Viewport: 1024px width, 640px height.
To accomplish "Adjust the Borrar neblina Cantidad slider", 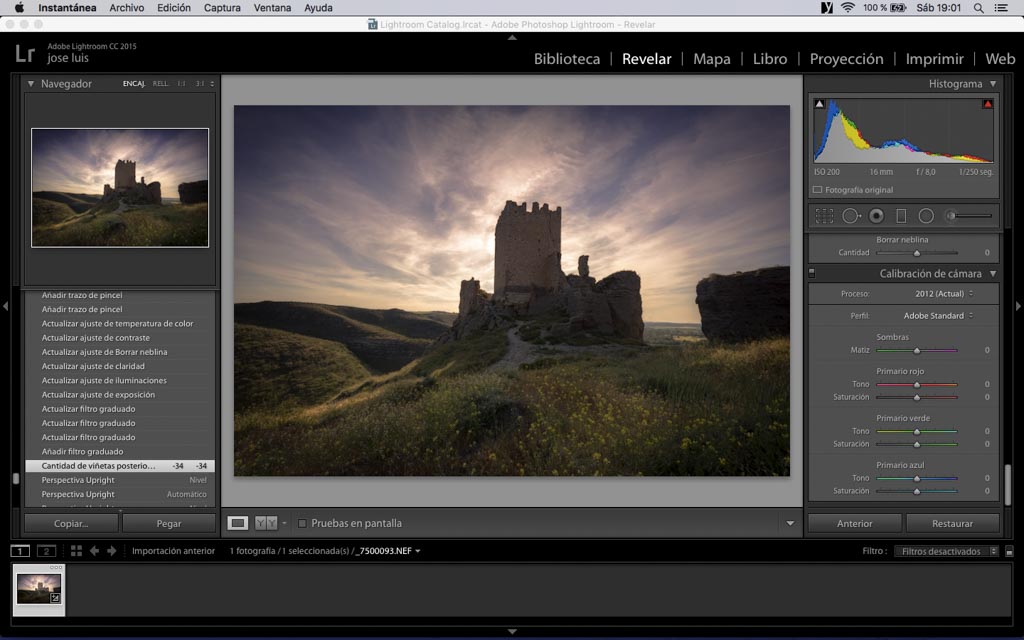I will tap(917, 253).
